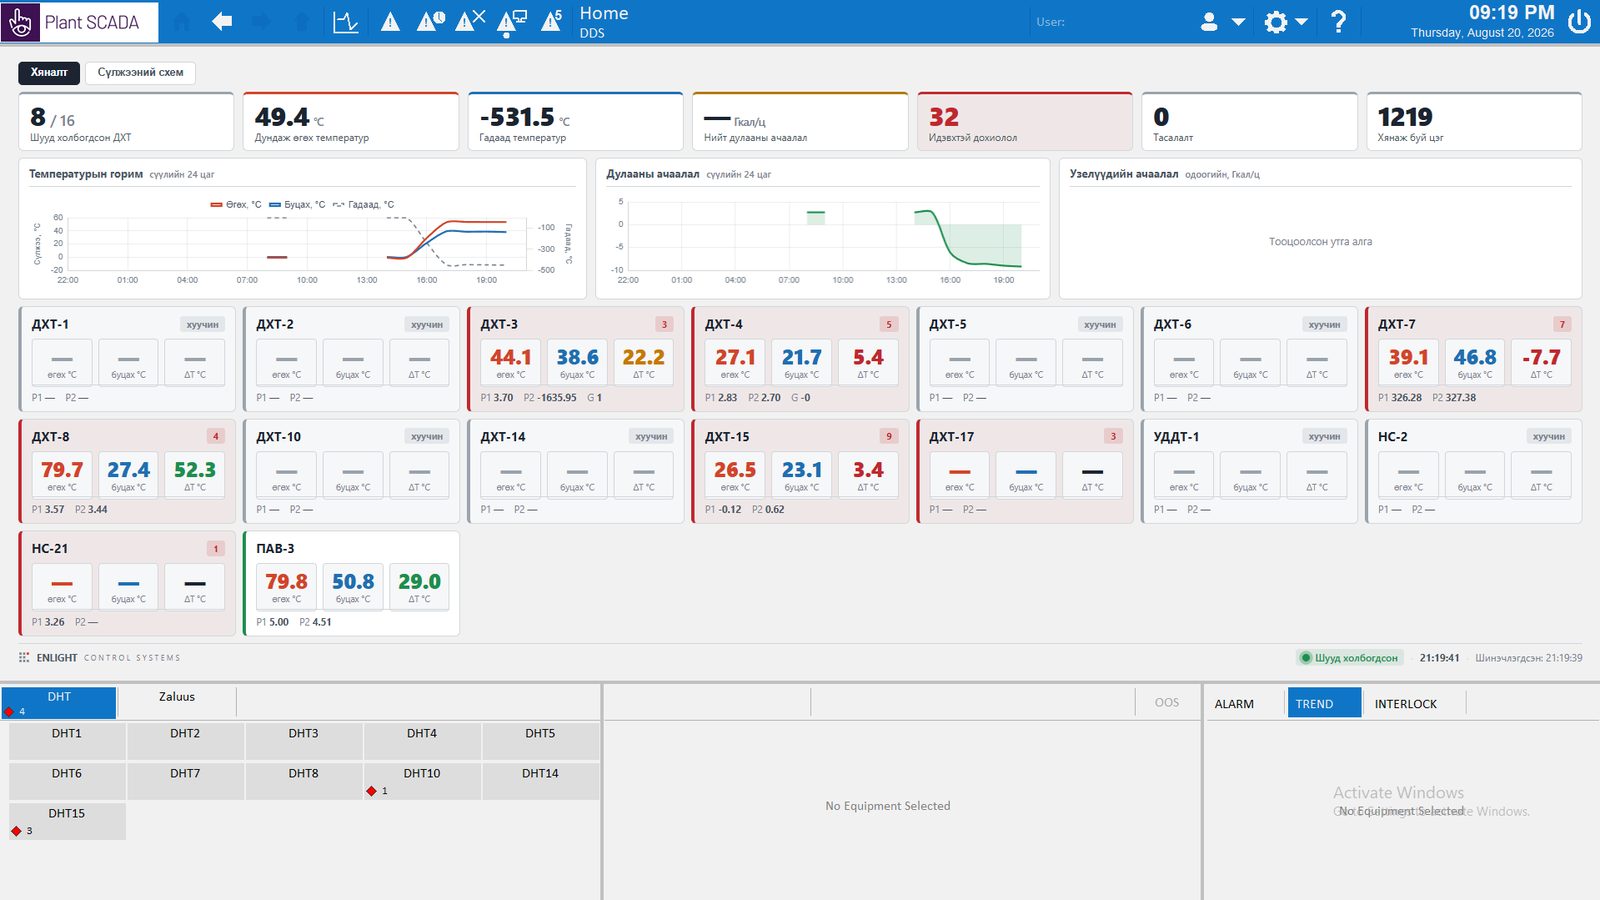Open hardware alarms icon with monitor
The image size is (1600, 900).
(512, 22)
